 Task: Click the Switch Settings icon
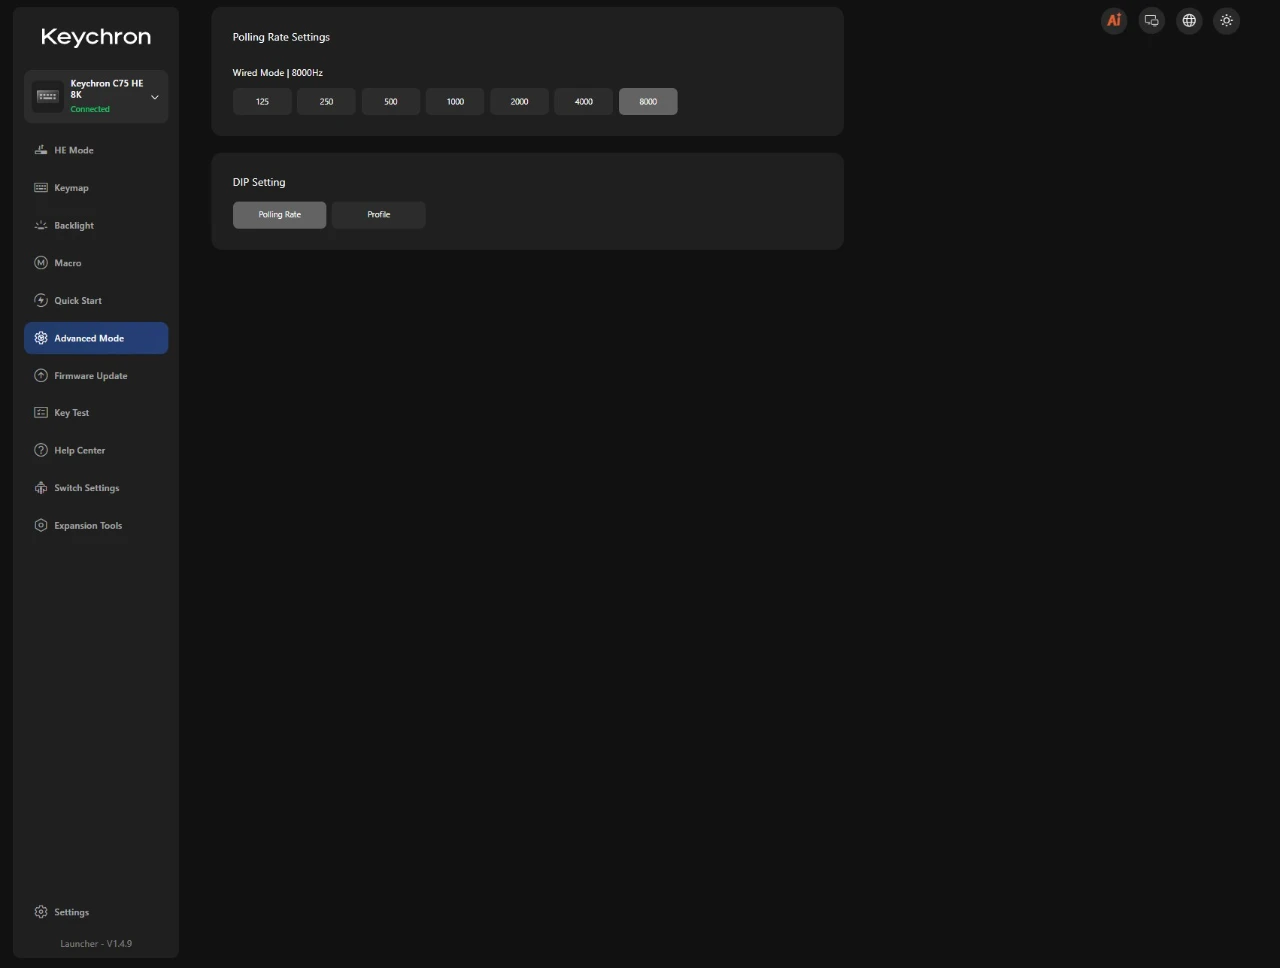41,488
